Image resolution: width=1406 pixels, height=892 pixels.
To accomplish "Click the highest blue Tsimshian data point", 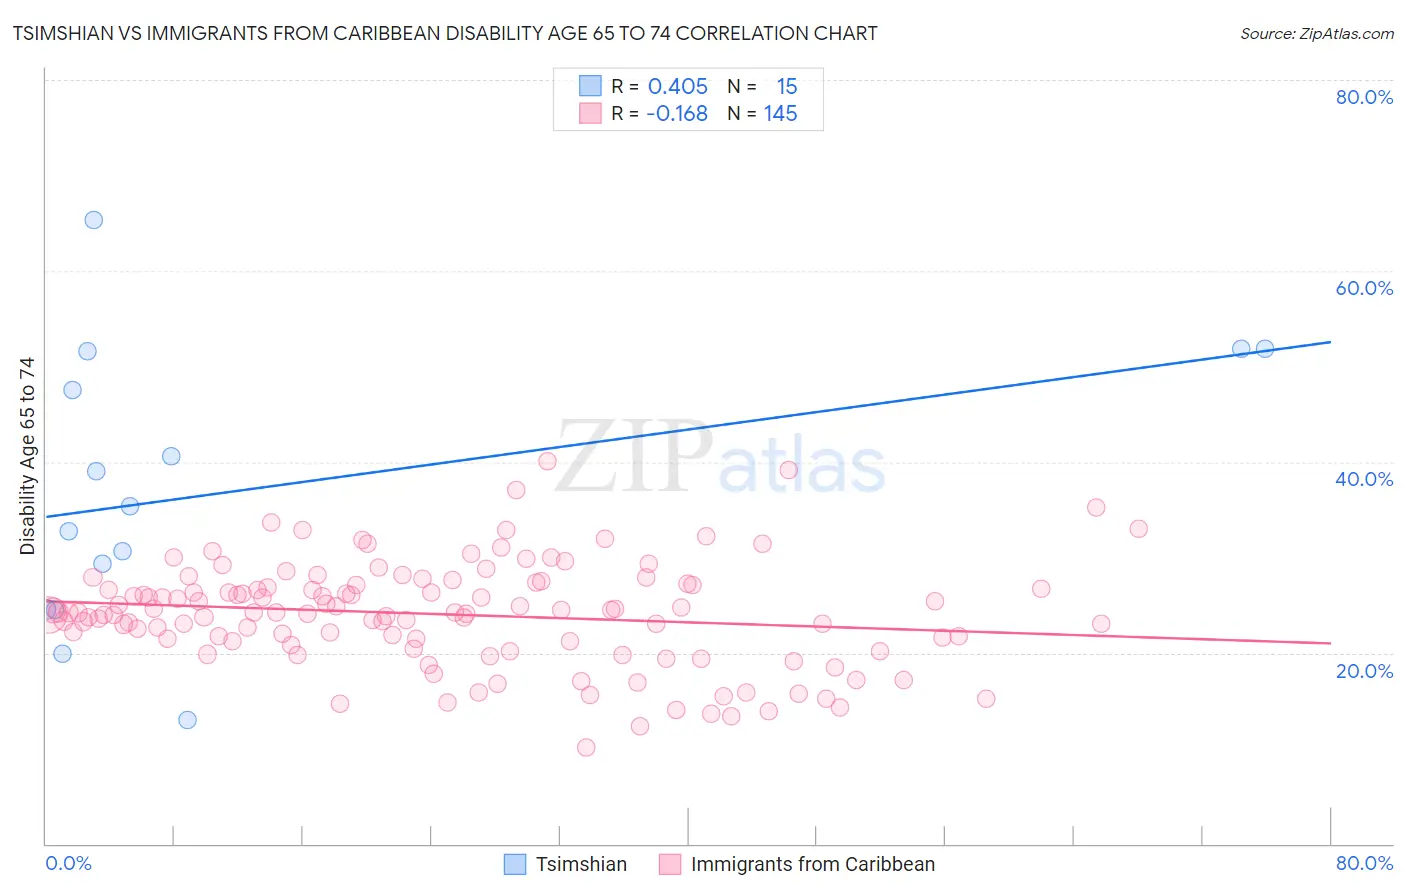I will coord(93,220).
